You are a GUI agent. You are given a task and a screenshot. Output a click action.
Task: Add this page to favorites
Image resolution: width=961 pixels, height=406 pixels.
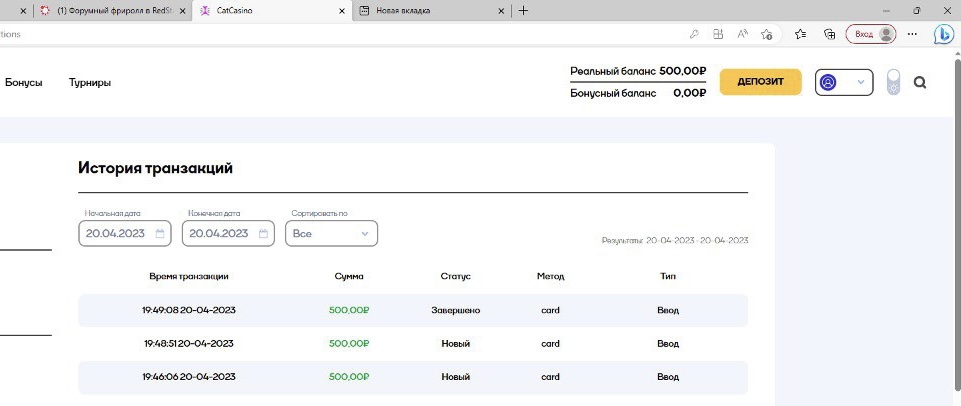[767, 34]
